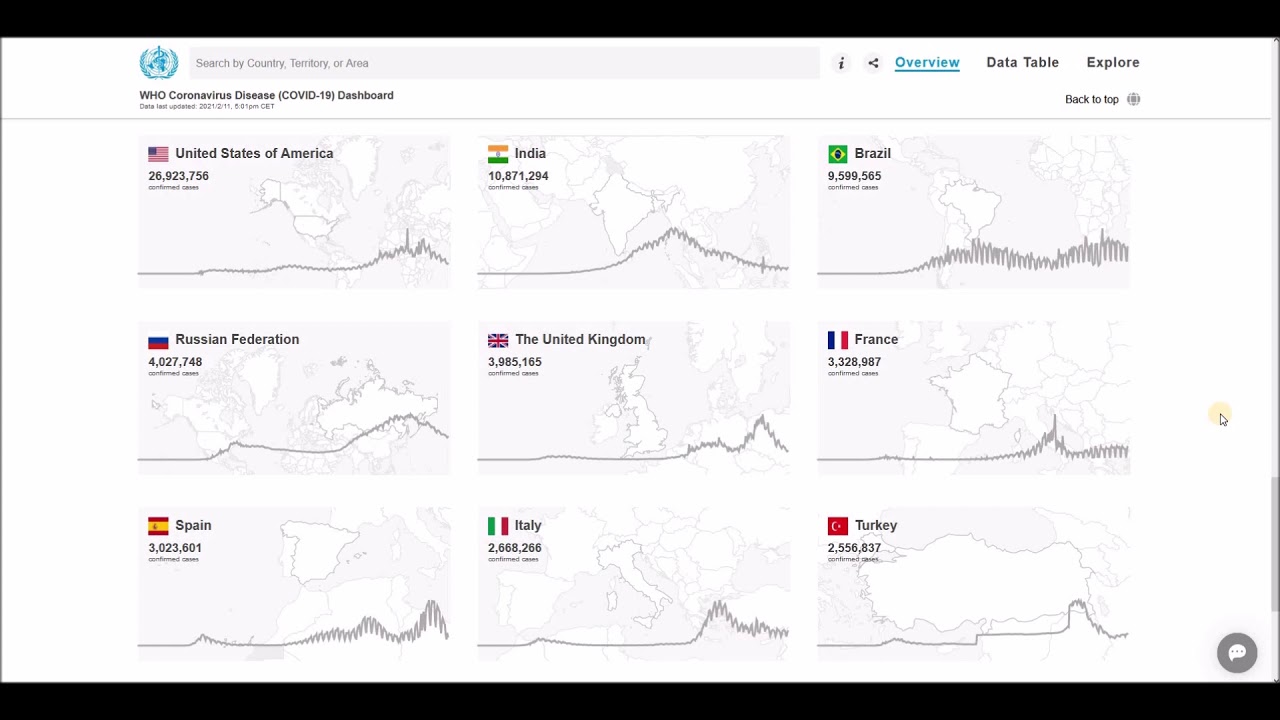Go to the Explore tab
This screenshot has height=720, width=1280.
[x=1113, y=62]
